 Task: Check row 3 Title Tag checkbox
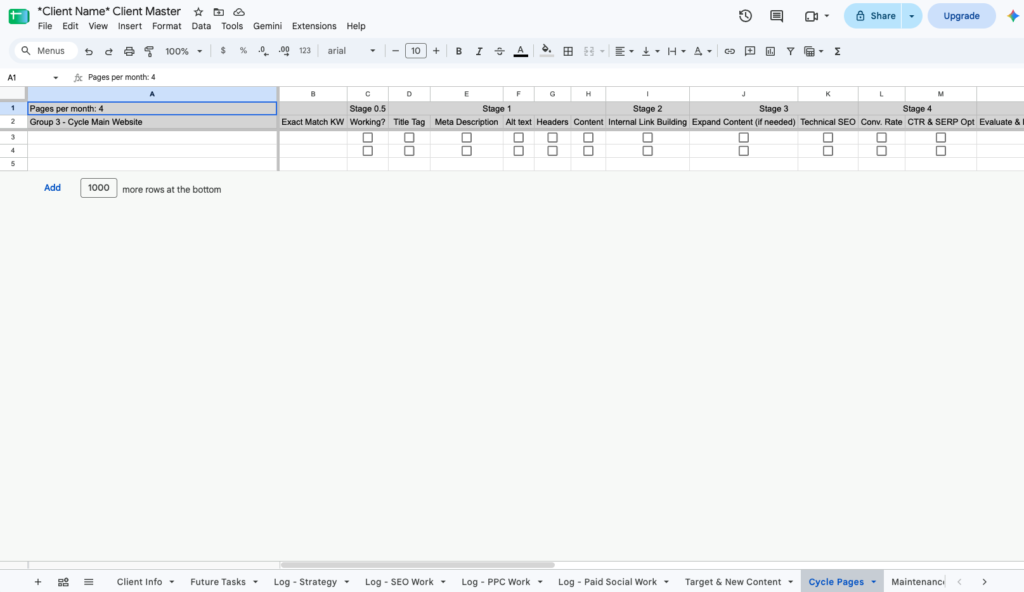pos(409,137)
